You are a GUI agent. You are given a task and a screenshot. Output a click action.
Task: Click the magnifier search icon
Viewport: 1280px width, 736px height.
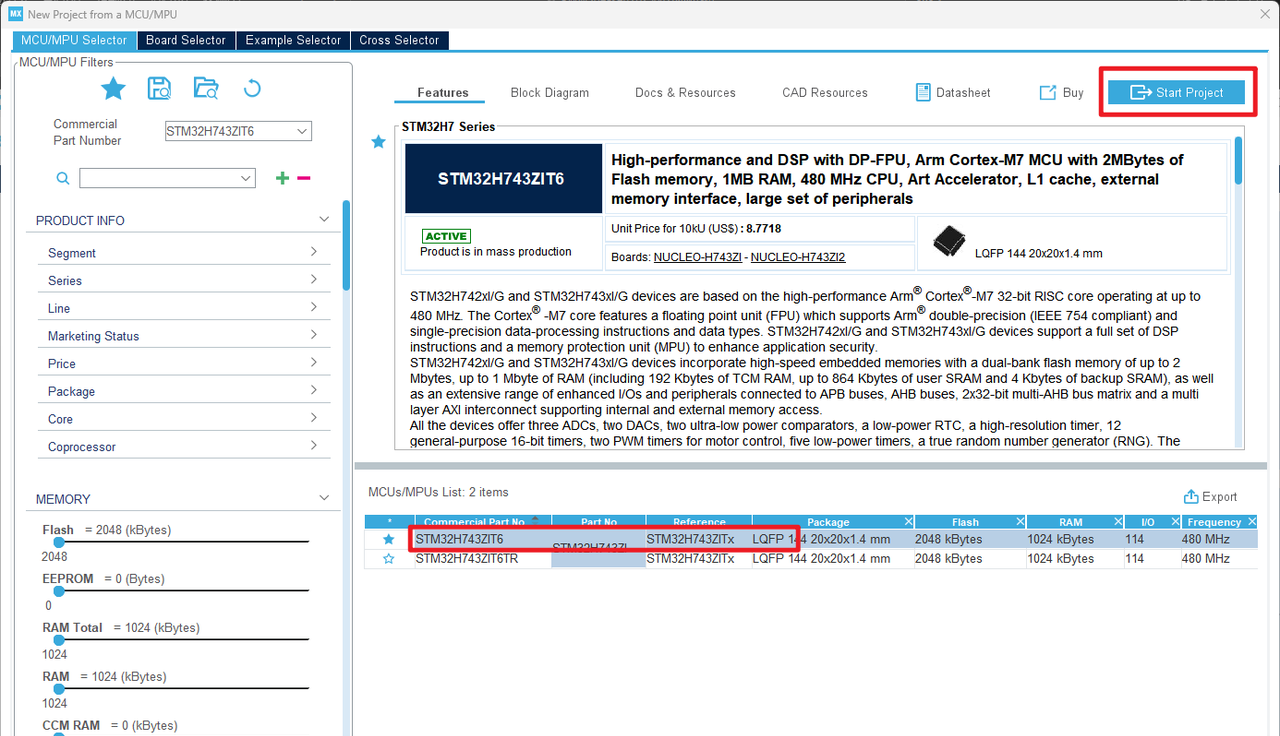[x=63, y=178]
